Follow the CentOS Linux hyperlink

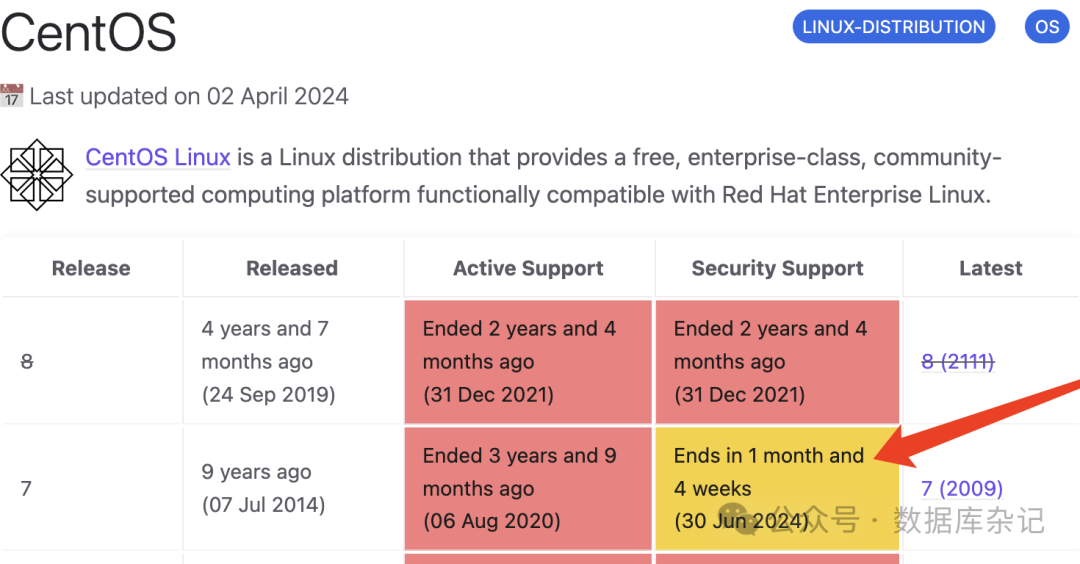pyautogui.click(x=158, y=157)
